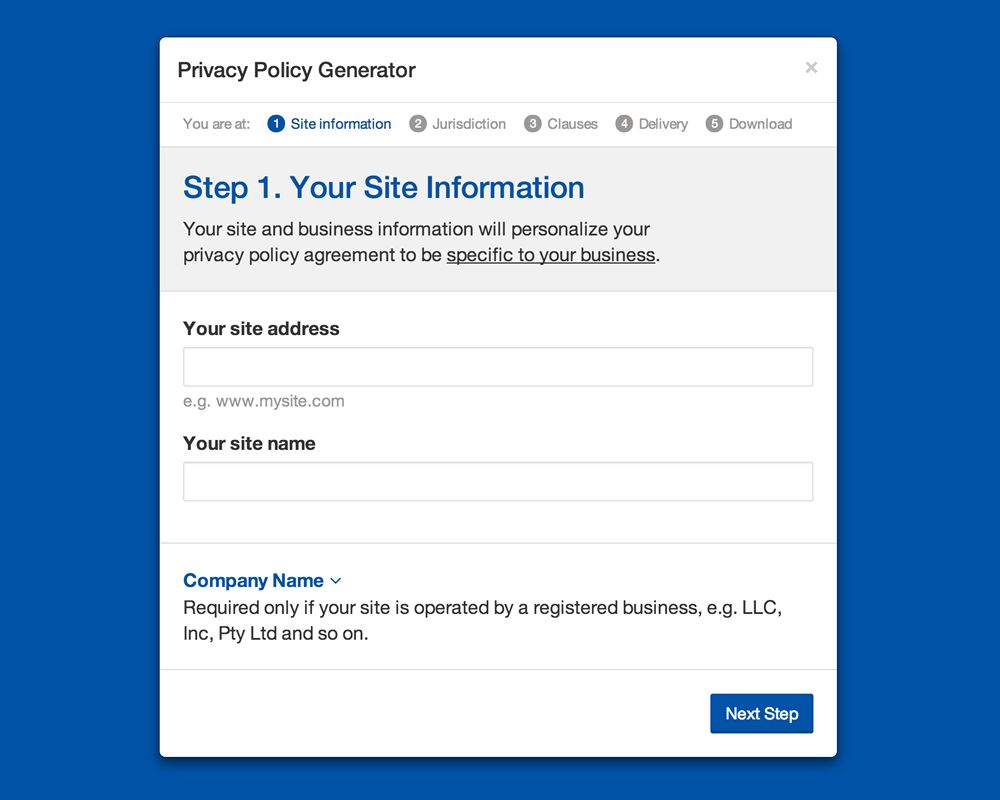The height and width of the screenshot is (800, 1000).
Task: Click the X close icon
Action: click(811, 67)
